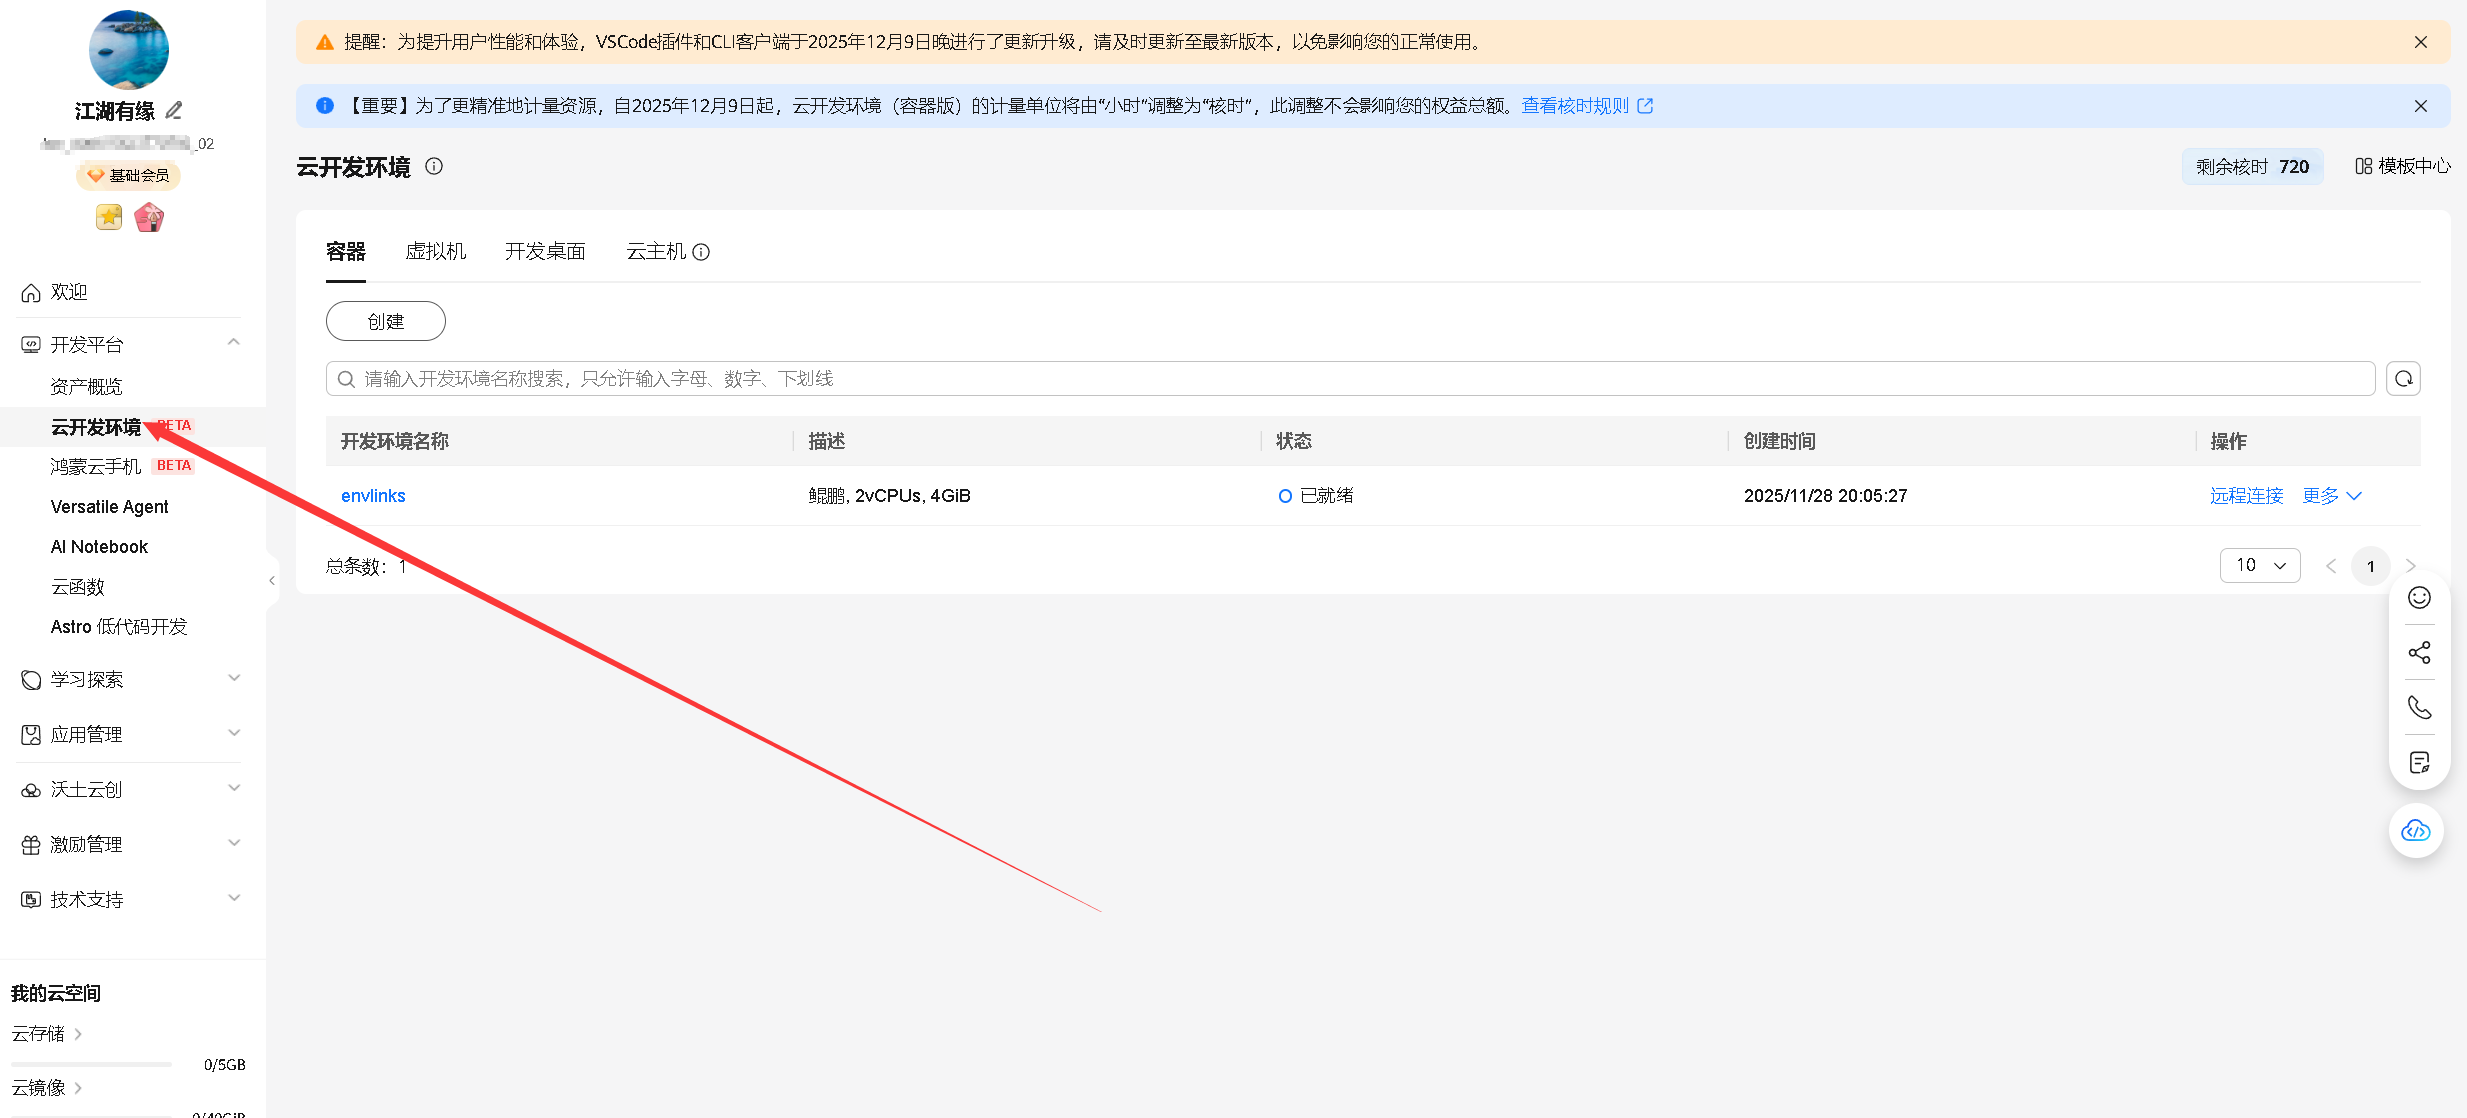
Task: Open the note survey icon in floating panel
Action: click(x=2419, y=763)
